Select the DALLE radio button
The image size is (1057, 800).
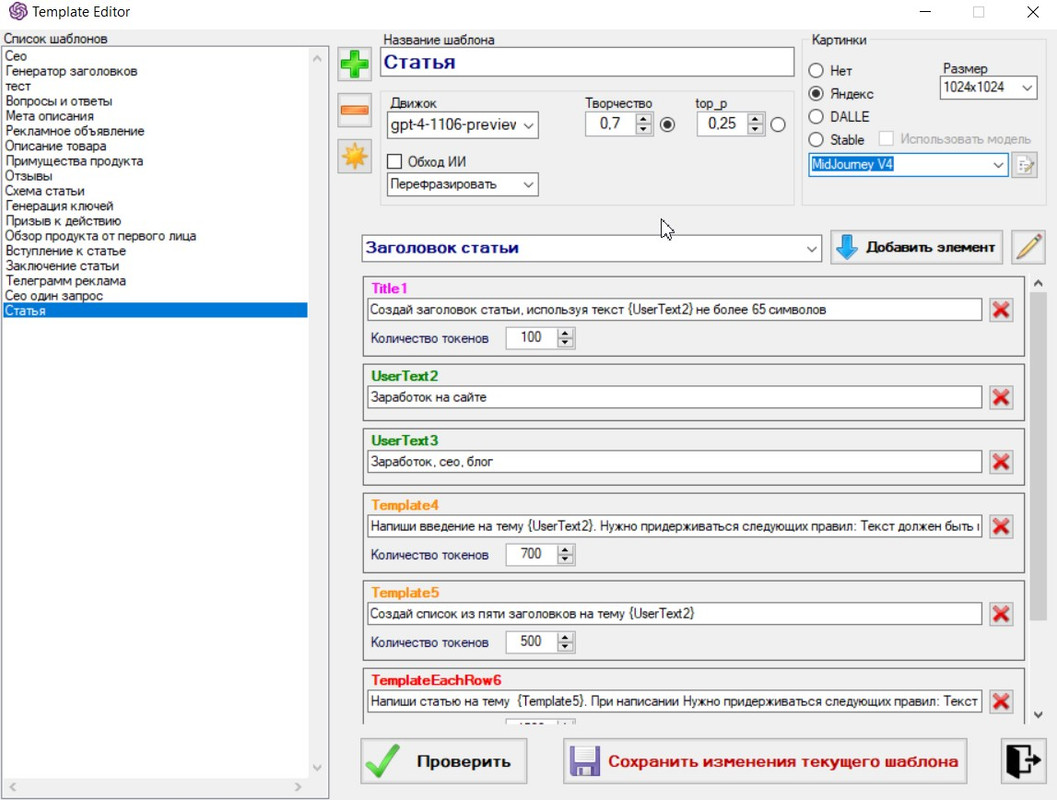tap(816, 117)
